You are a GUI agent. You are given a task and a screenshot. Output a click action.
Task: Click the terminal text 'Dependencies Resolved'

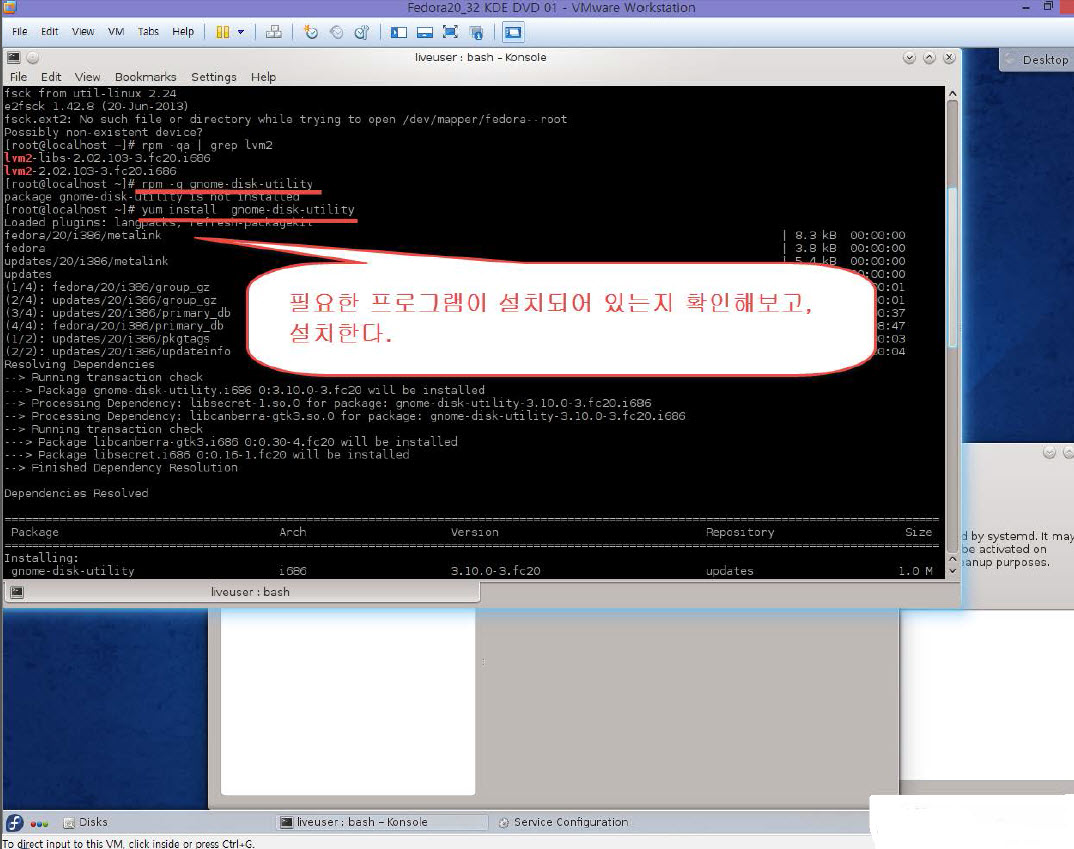coord(76,493)
